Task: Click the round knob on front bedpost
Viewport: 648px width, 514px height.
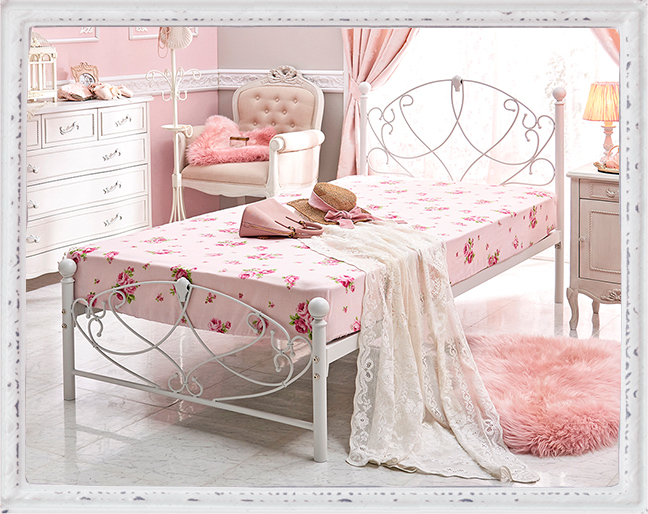Action: pos(318,308)
